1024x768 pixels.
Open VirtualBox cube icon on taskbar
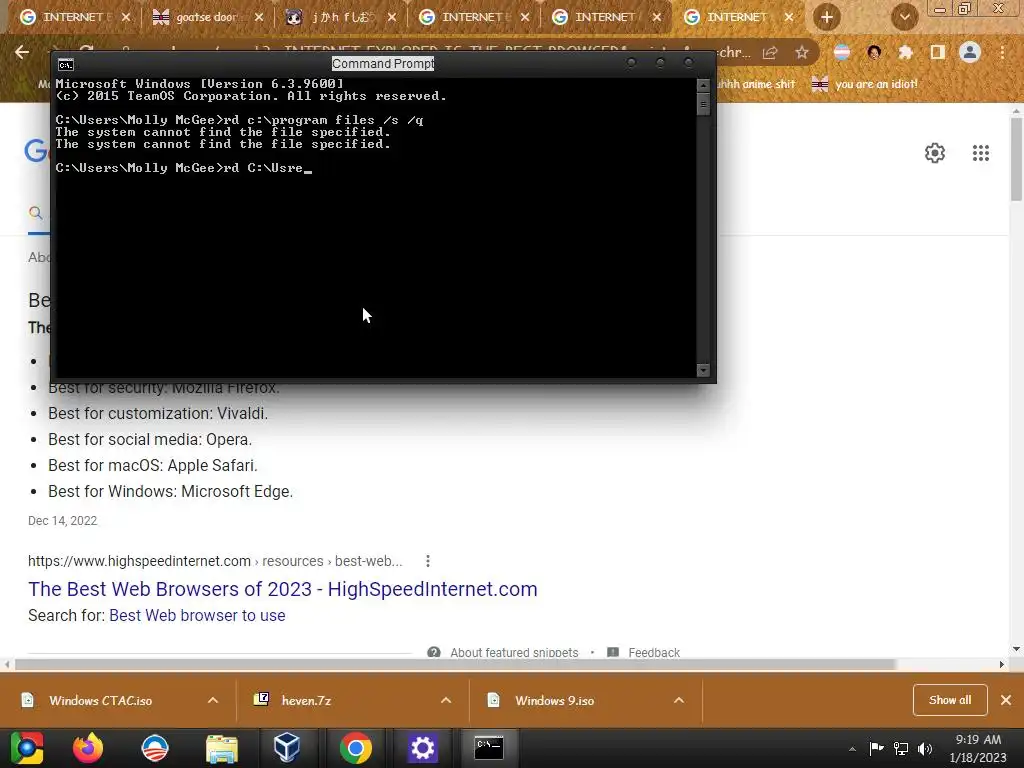[287, 748]
